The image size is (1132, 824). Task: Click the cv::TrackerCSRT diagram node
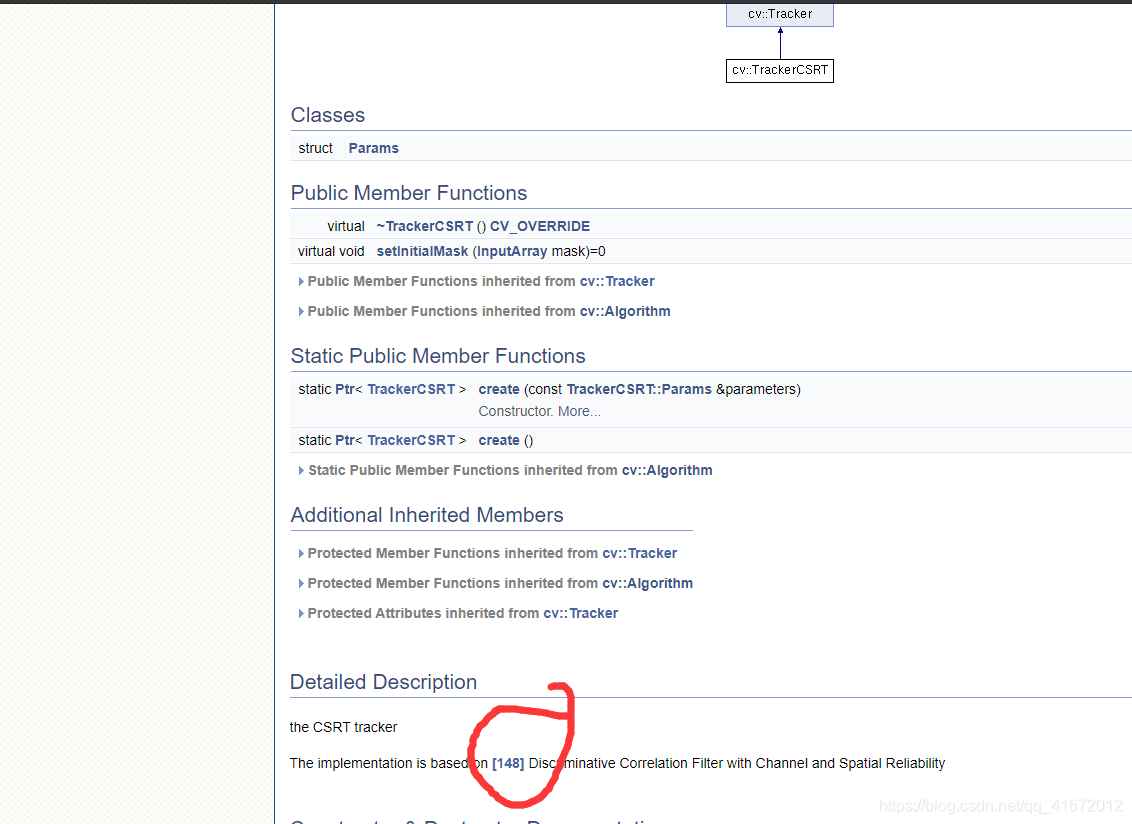tap(780, 70)
